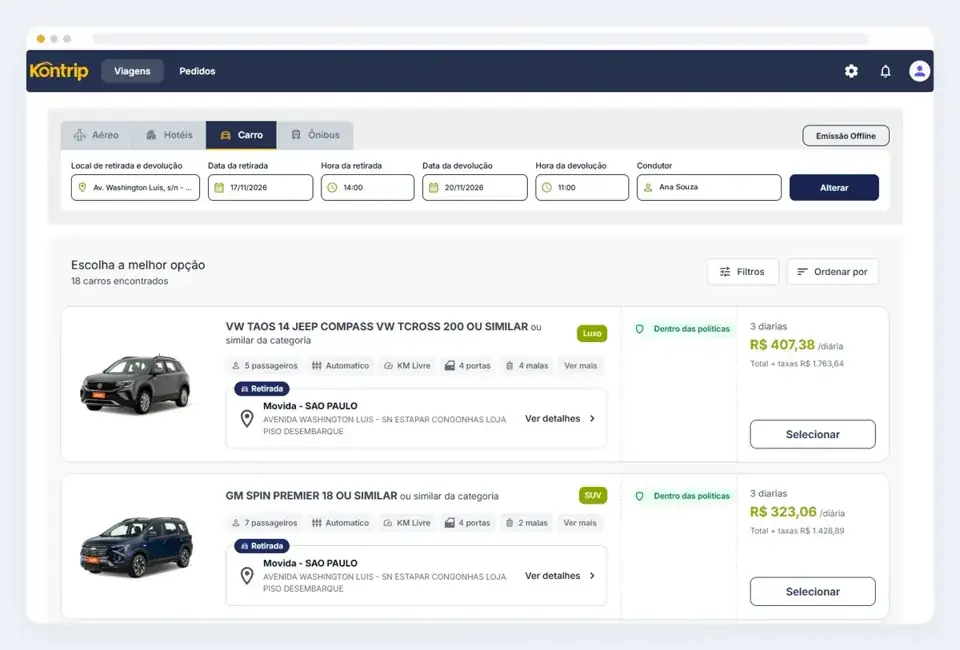Select the Aéreo tab
The width and height of the screenshot is (960, 650).
pyautogui.click(x=96, y=135)
